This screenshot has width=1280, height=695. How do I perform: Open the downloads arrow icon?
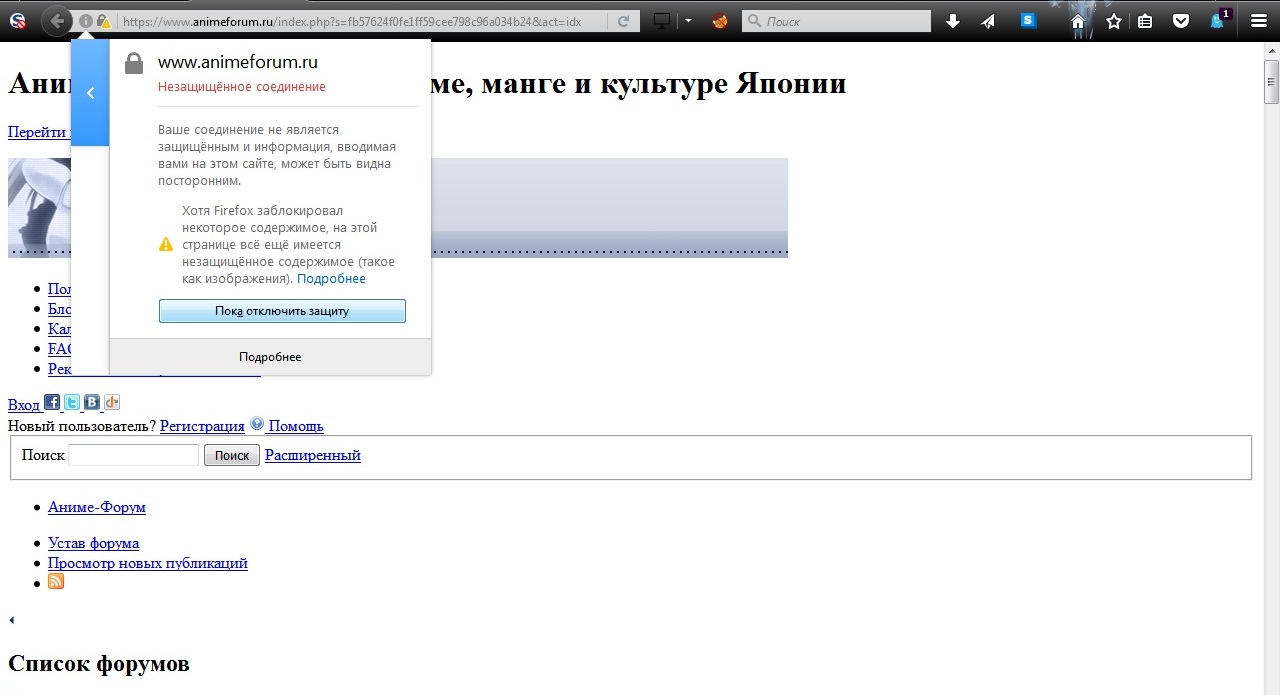953,21
